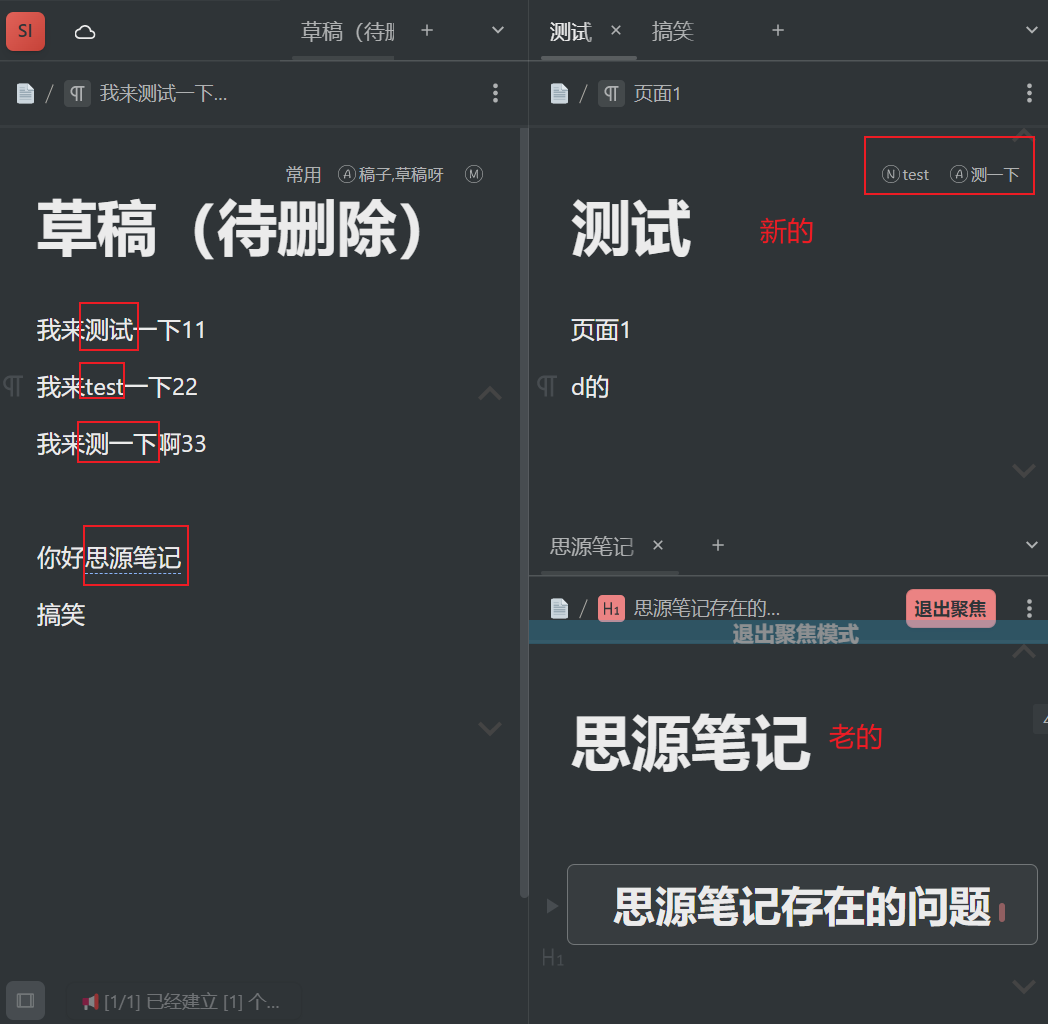Jump up with left pane up chevron
The width and height of the screenshot is (1048, 1024).
[x=490, y=393]
